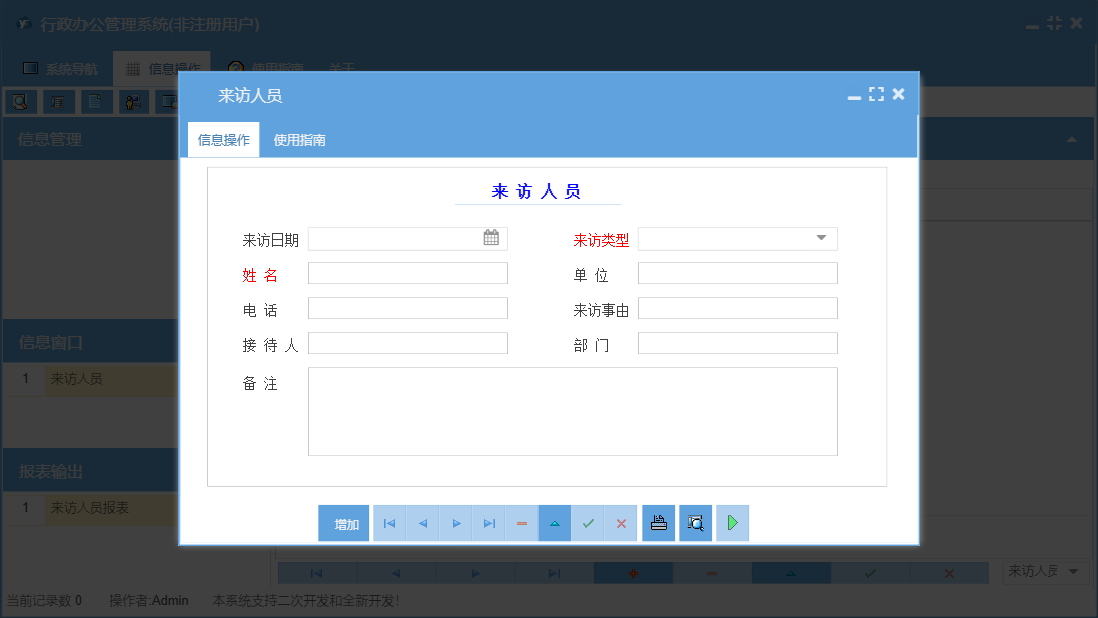Delete current record with the red minus icon
The height and width of the screenshot is (618, 1098).
521,523
